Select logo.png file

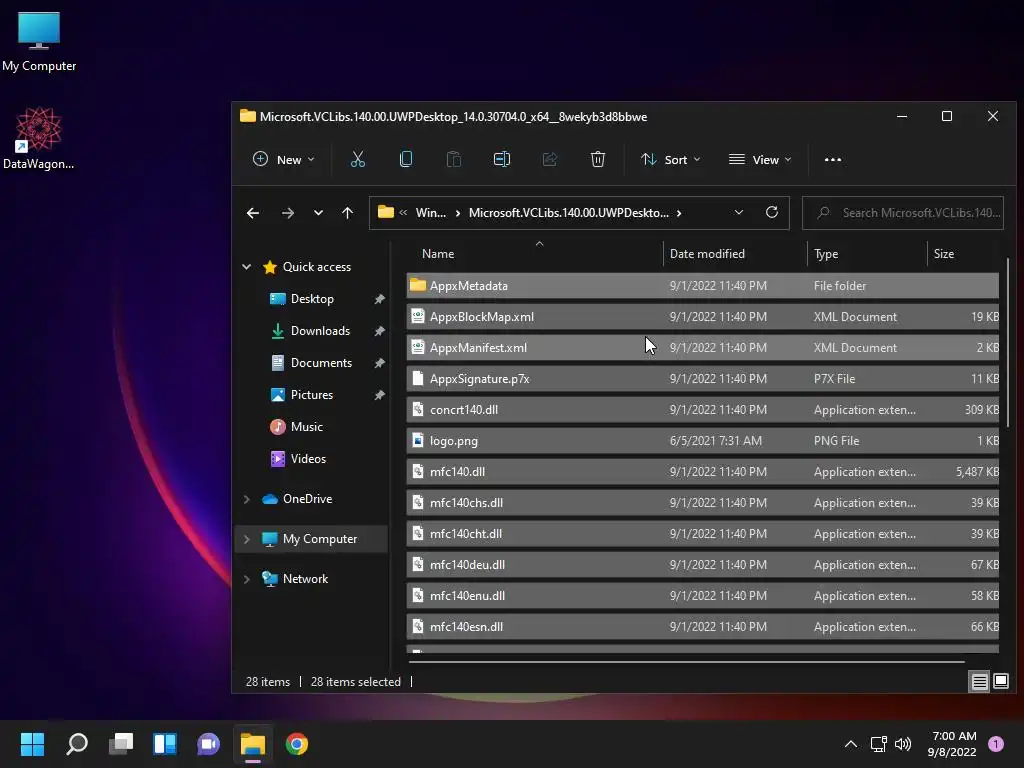pyautogui.click(x=703, y=441)
